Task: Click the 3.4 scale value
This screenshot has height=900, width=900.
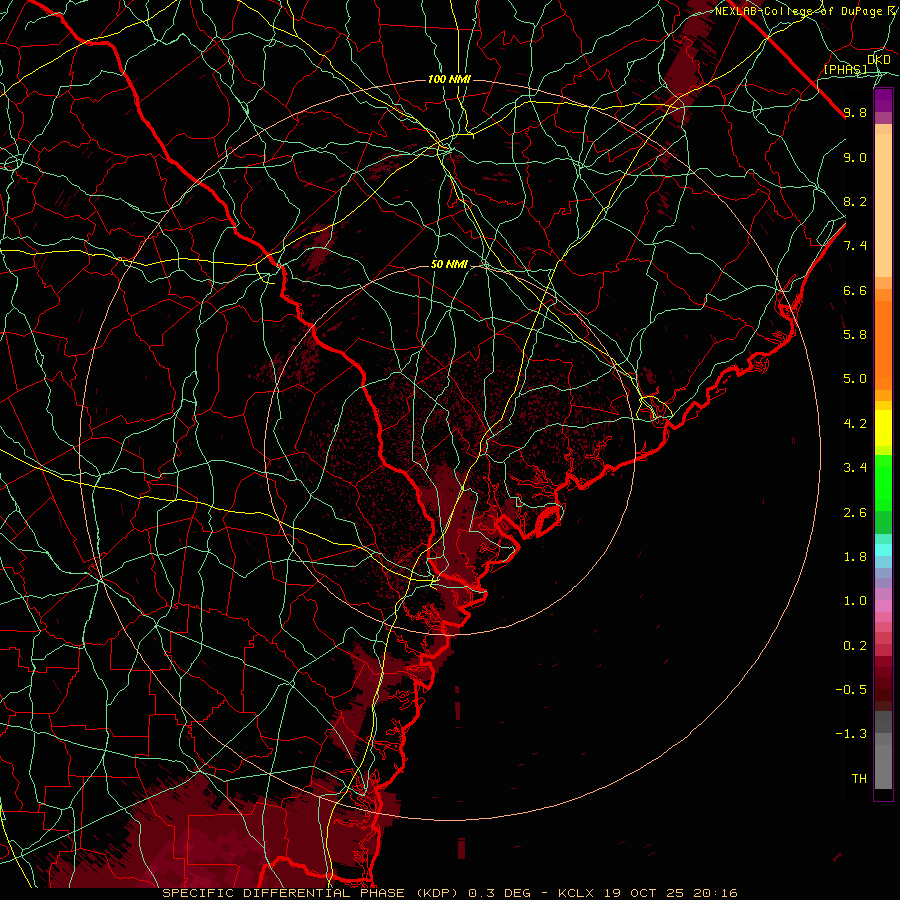Action: click(855, 468)
